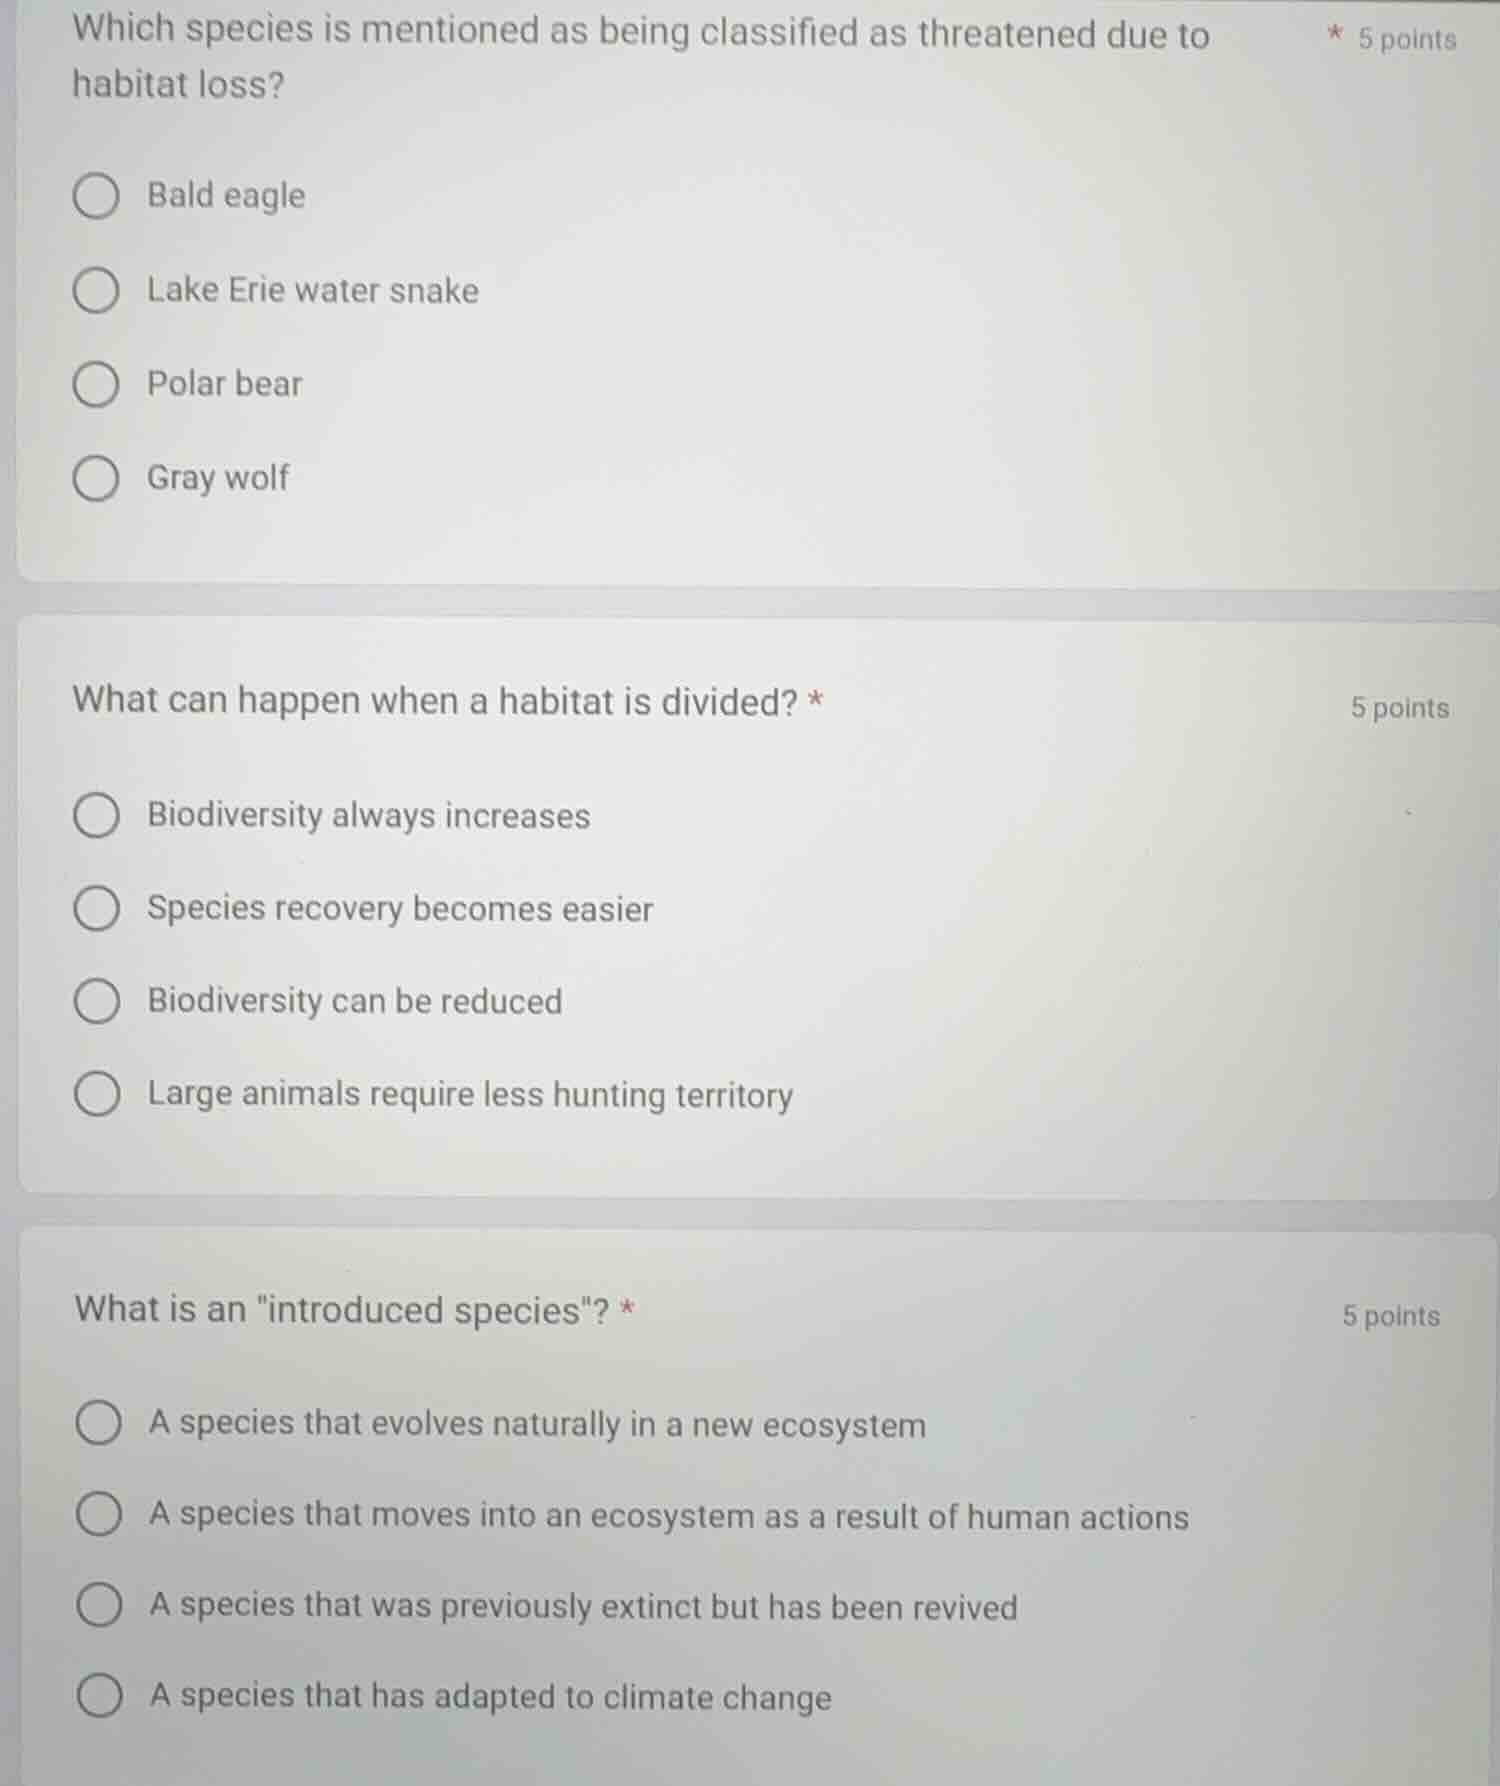Click the habitat divided question heading
This screenshot has height=1786, width=1500.
435,701
